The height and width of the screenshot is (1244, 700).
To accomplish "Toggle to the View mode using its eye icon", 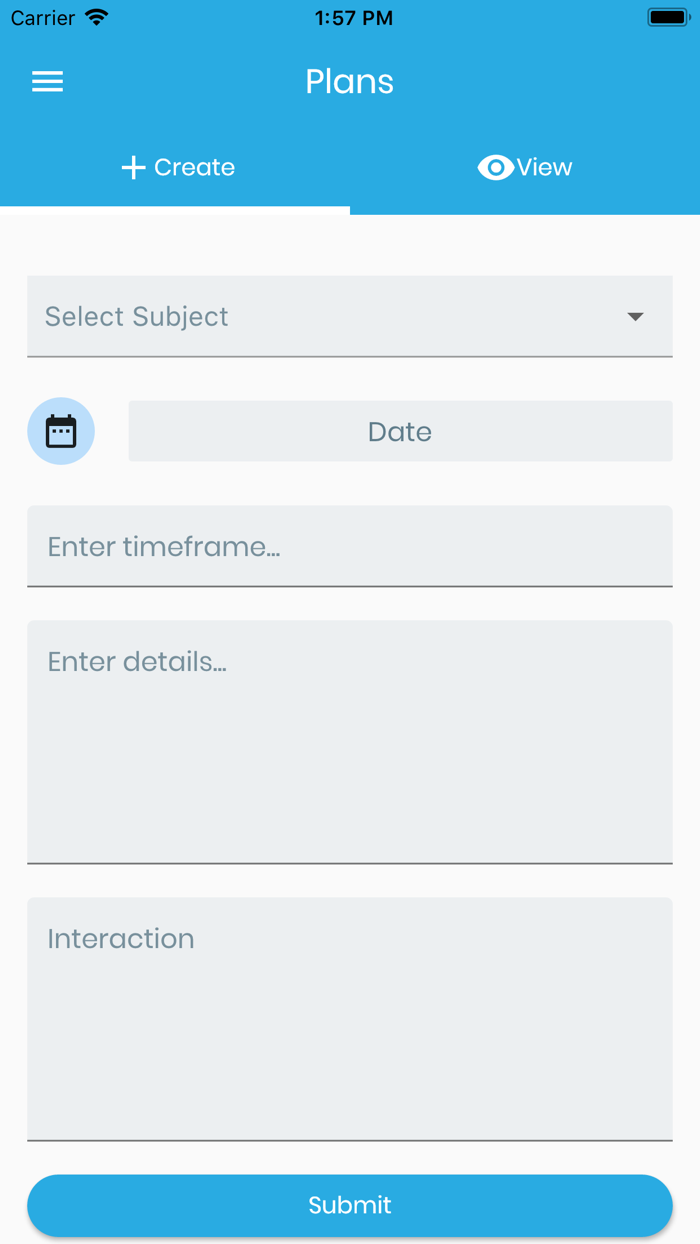I will (495, 167).
